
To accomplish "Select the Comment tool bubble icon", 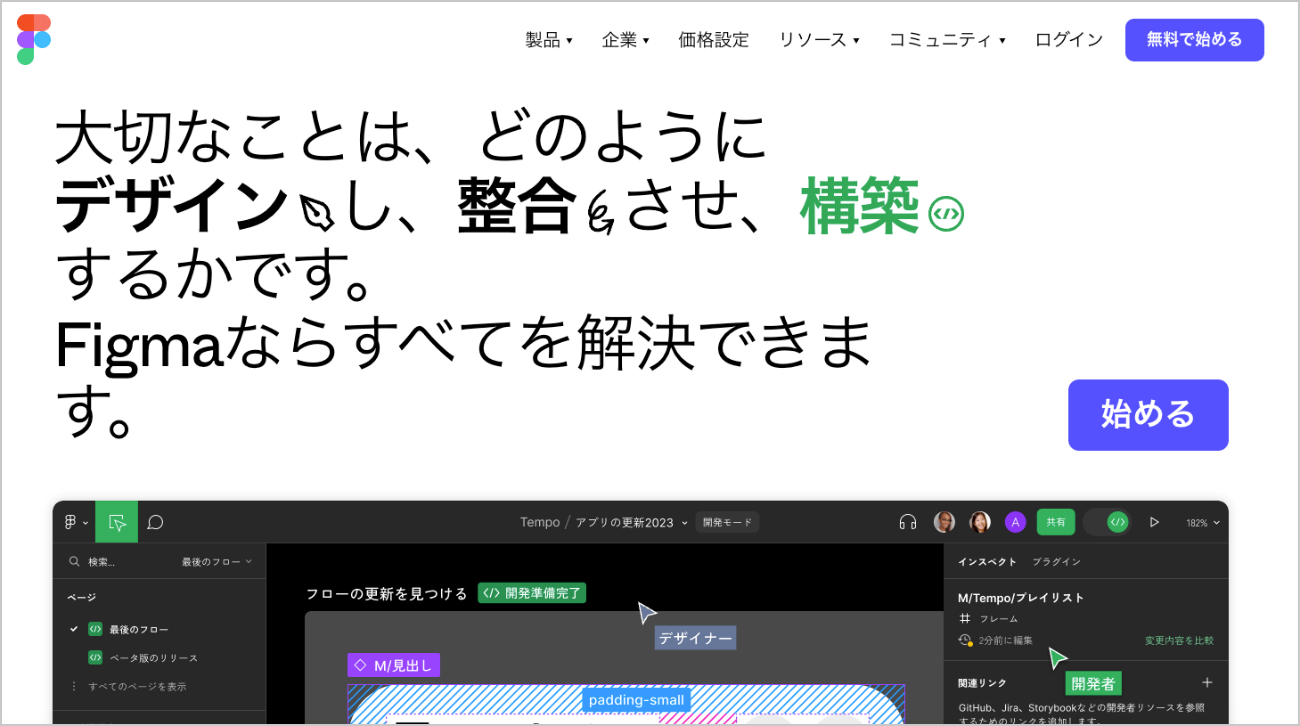I will 155,522.
